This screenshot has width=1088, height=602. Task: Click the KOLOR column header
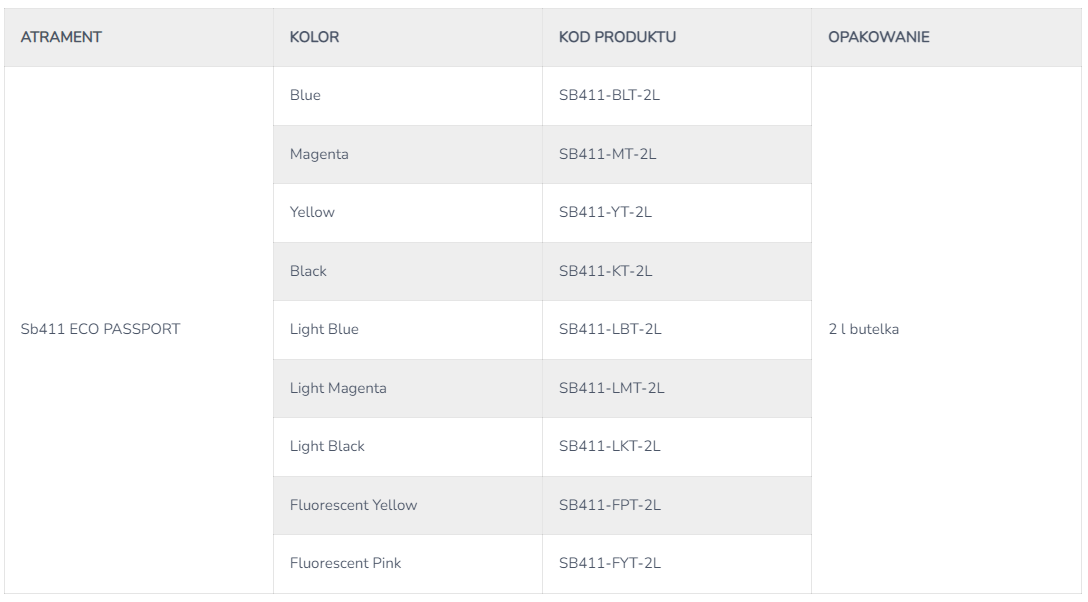click(x=314, y=38)
